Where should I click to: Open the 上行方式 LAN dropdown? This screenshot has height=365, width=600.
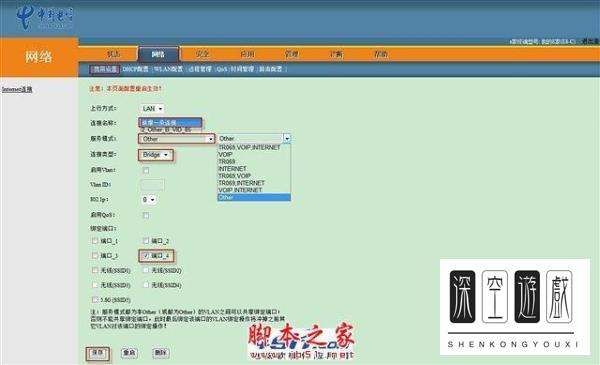point(152,109)
